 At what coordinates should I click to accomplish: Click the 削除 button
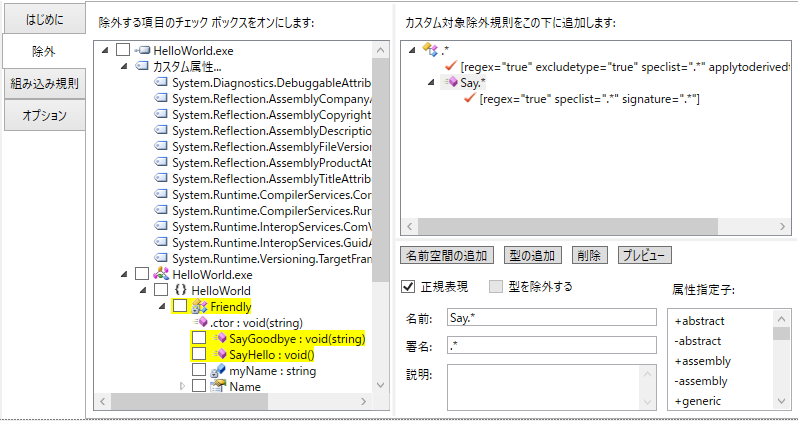tap(589, 255)
